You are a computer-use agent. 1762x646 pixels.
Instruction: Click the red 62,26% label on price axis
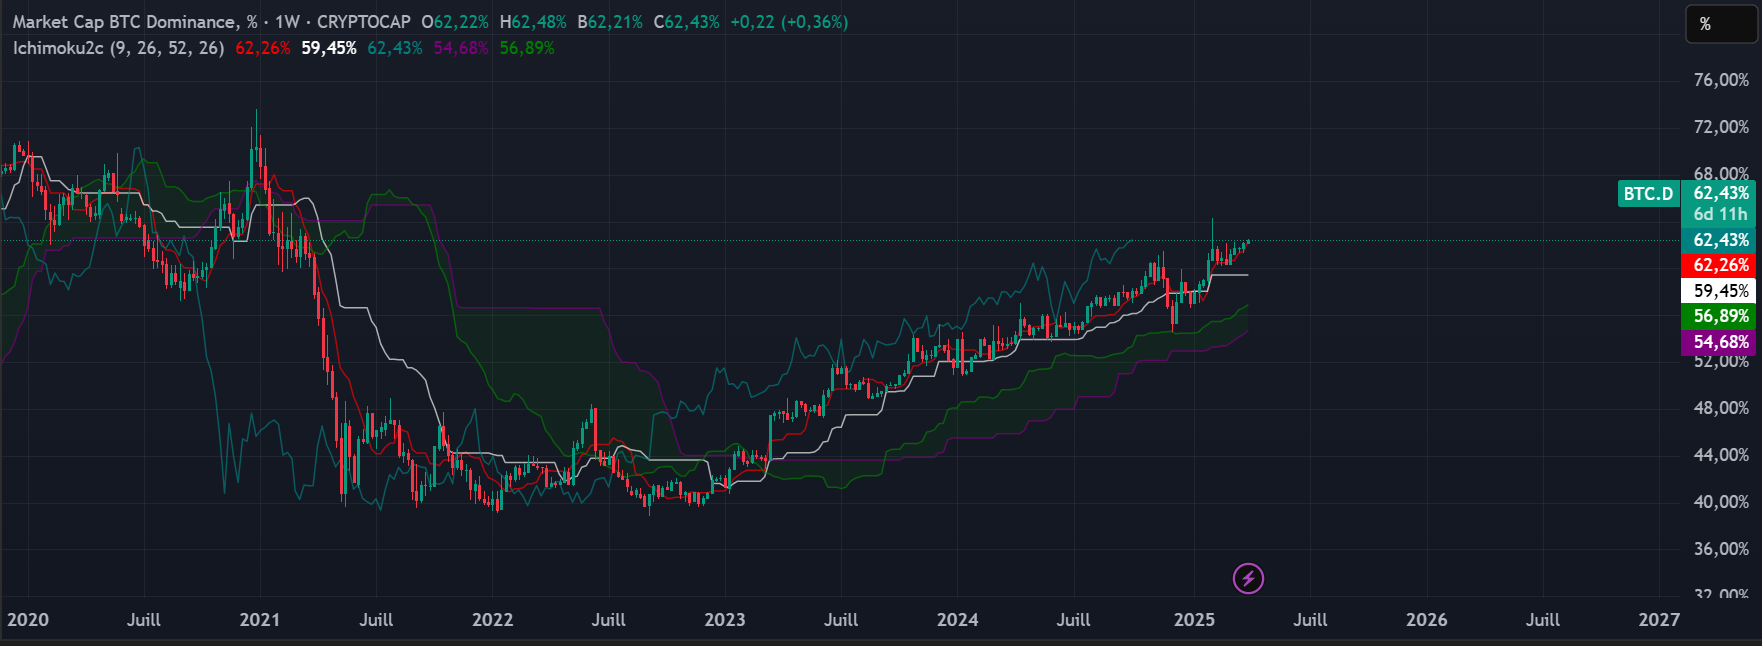tap(1720, 265)
